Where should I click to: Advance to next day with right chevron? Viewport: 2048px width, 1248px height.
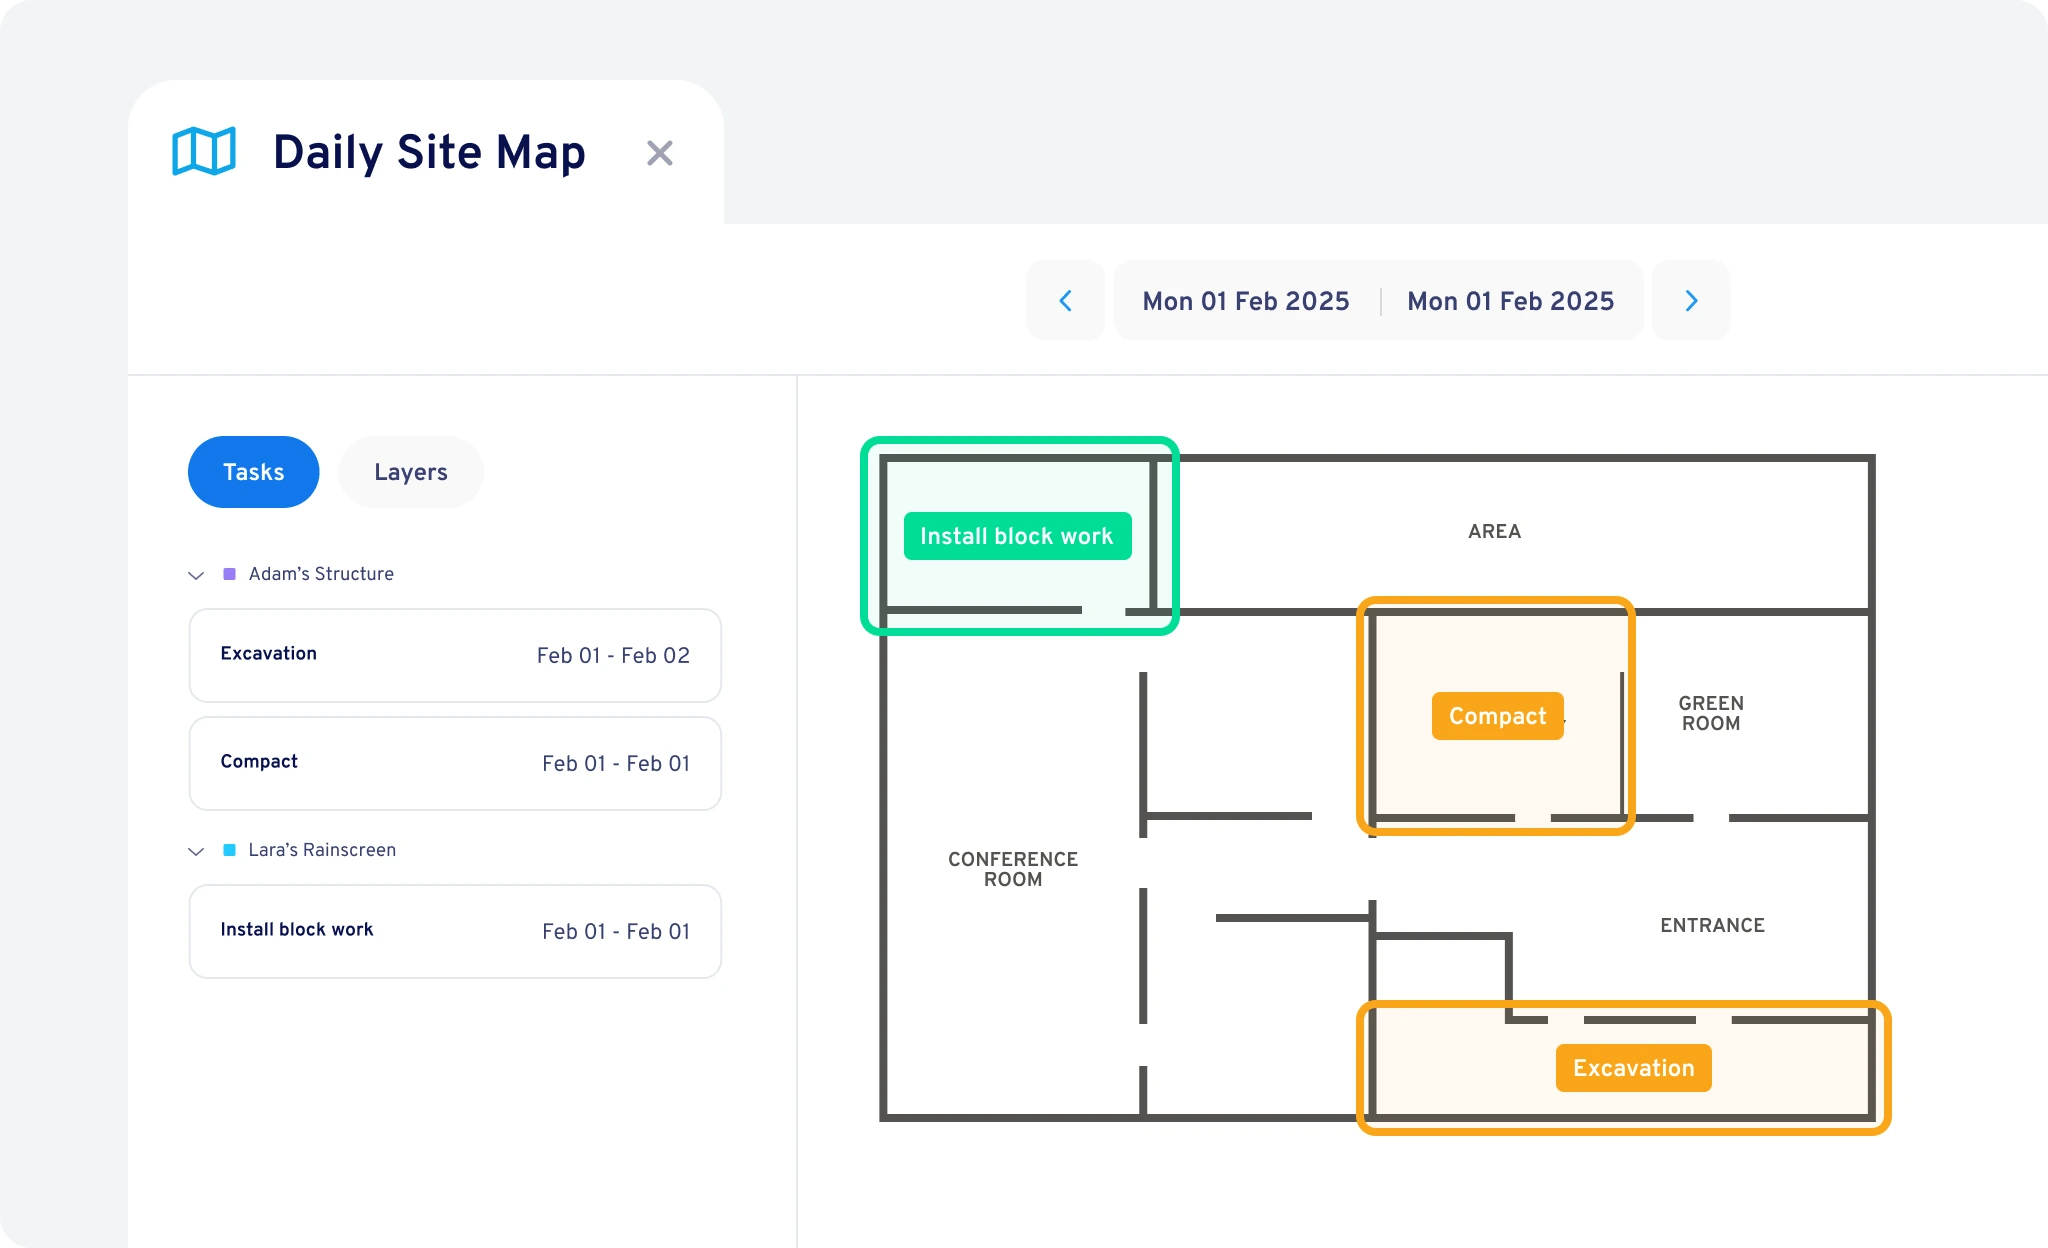(x=1691, y=301)
